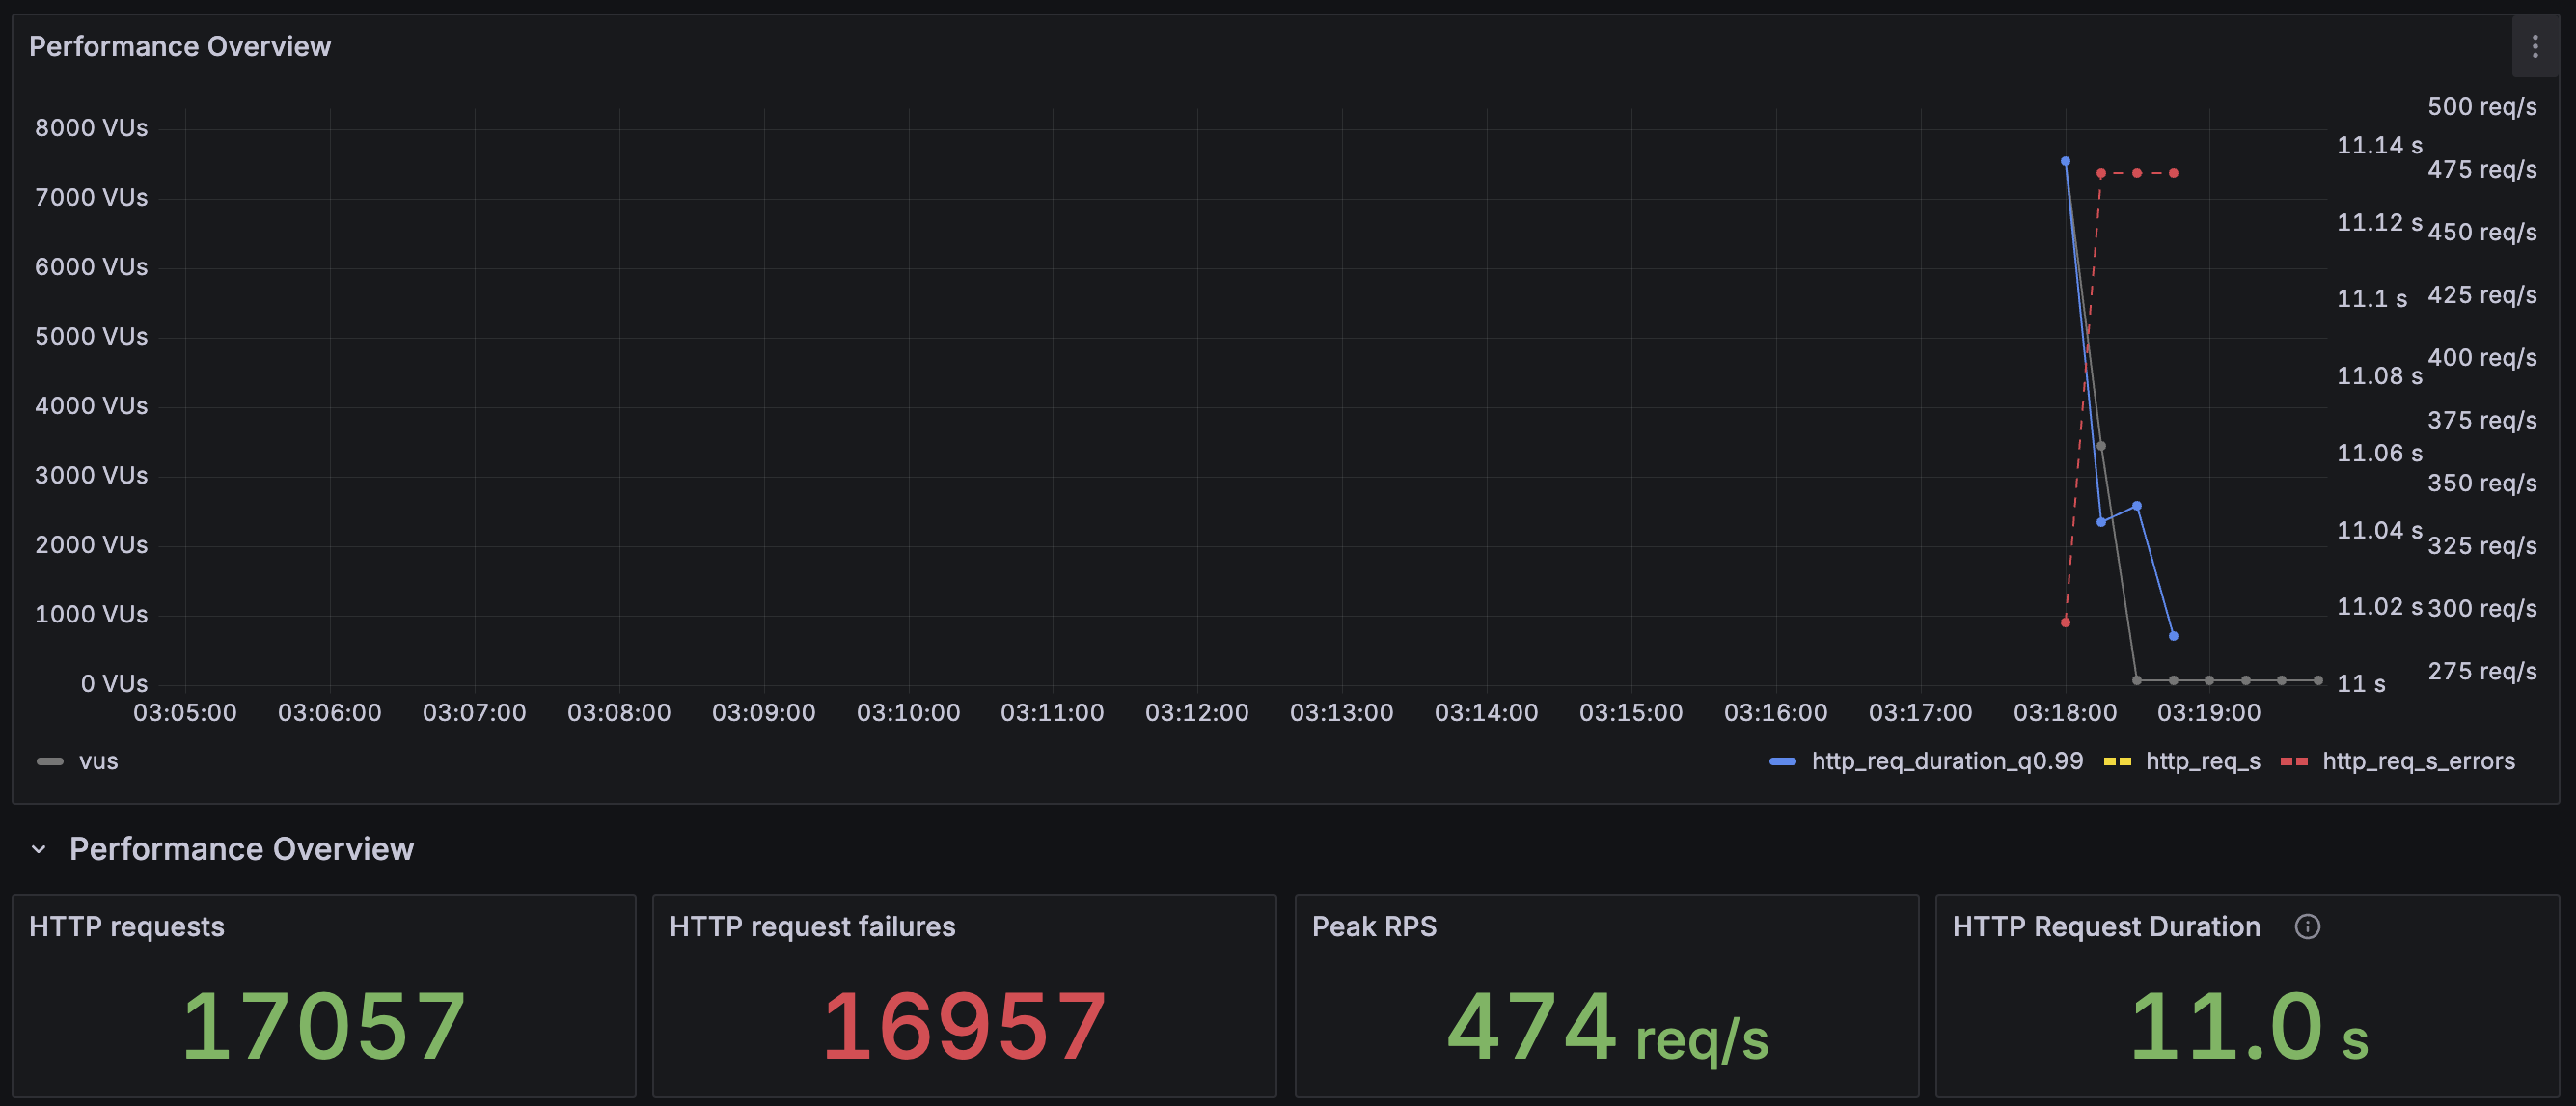Open the panel three-dot menu

click(x=2534, y=46)
